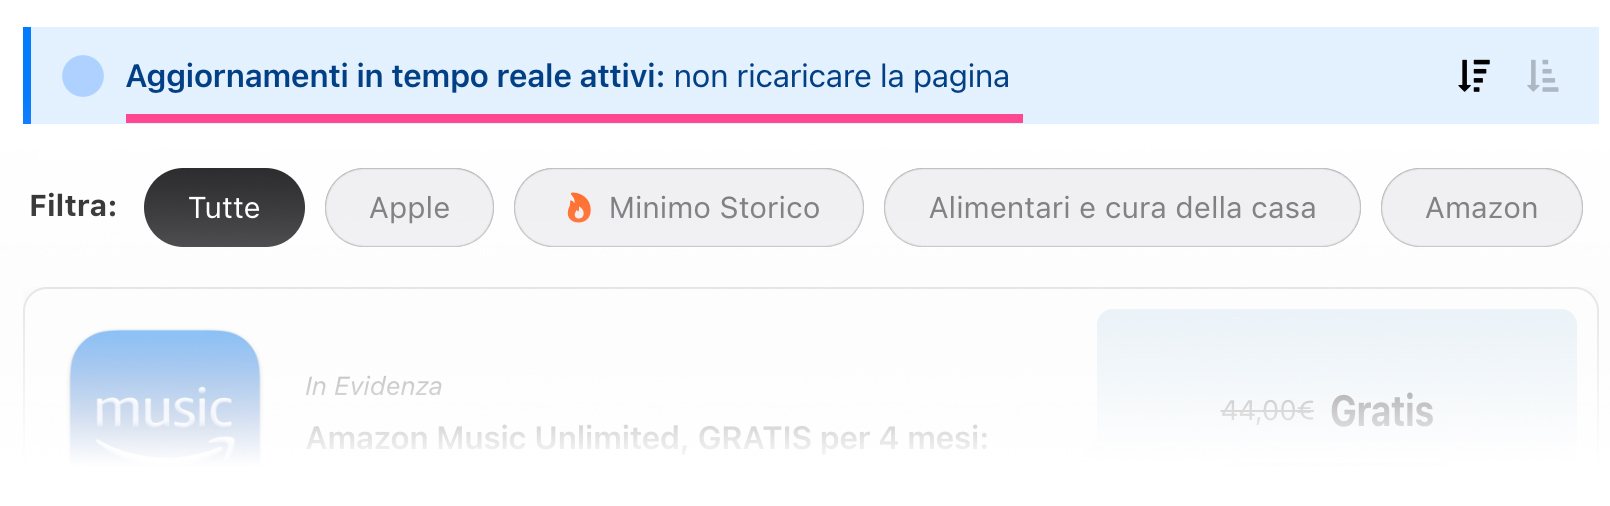Sort deals in descending order
This screenshot has height=506, width=1610.
tap(1474, 76)
